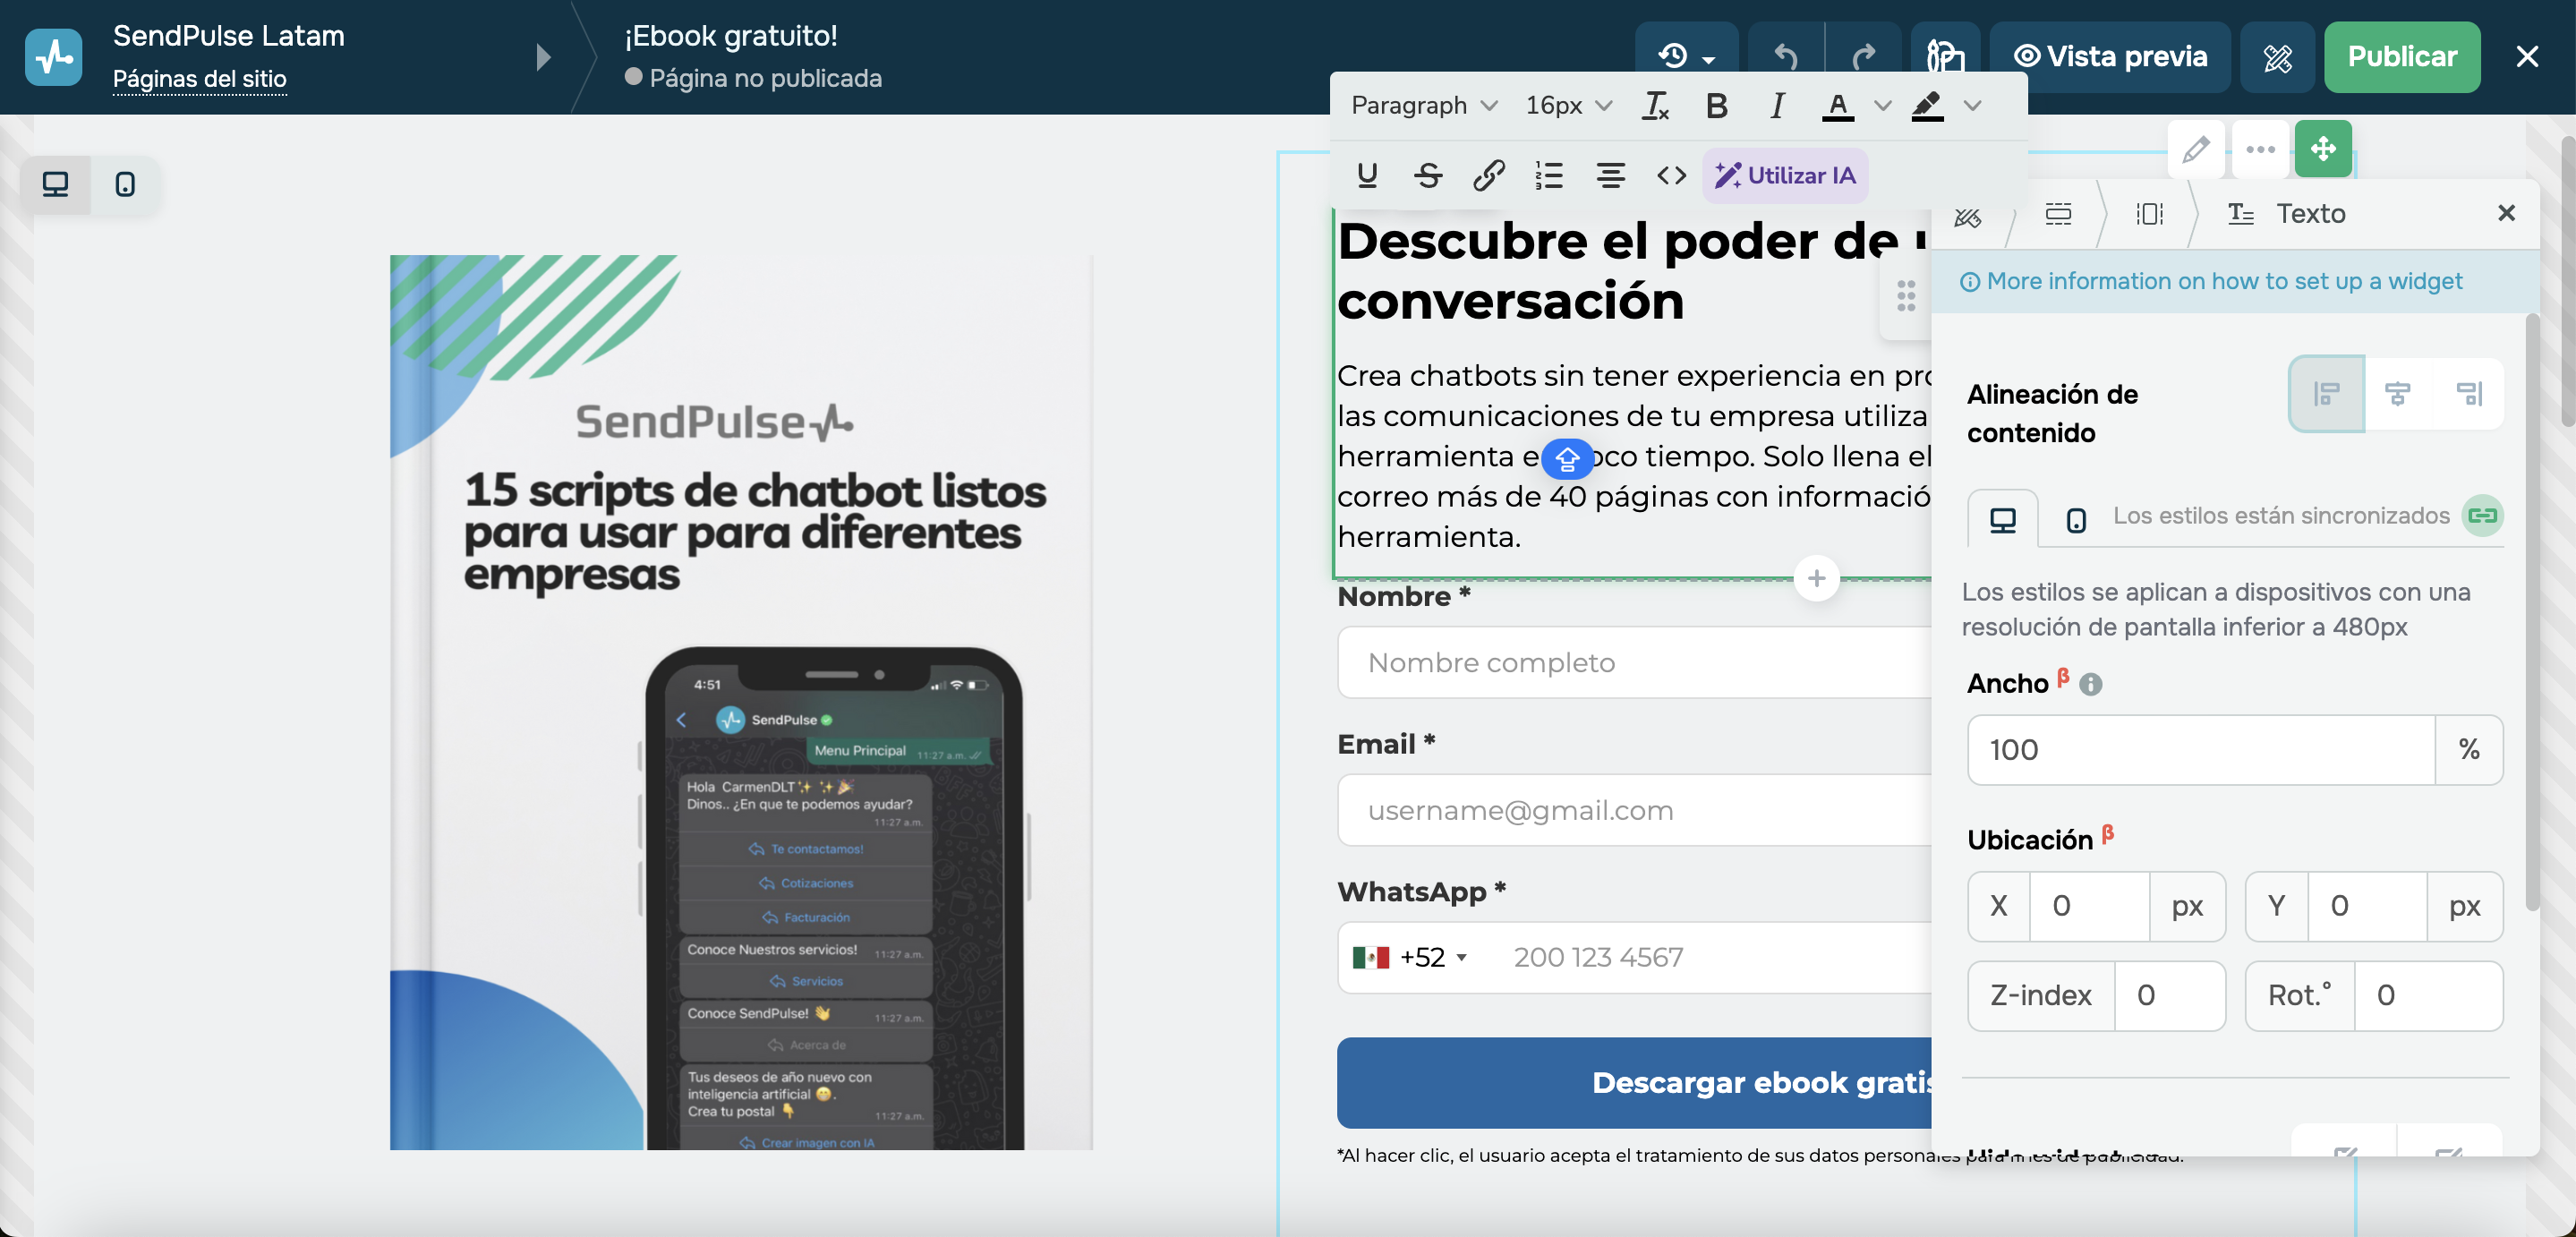The image size is (2576, 1237).
Task: Apply italic formatting to text
Action: 1777,105
